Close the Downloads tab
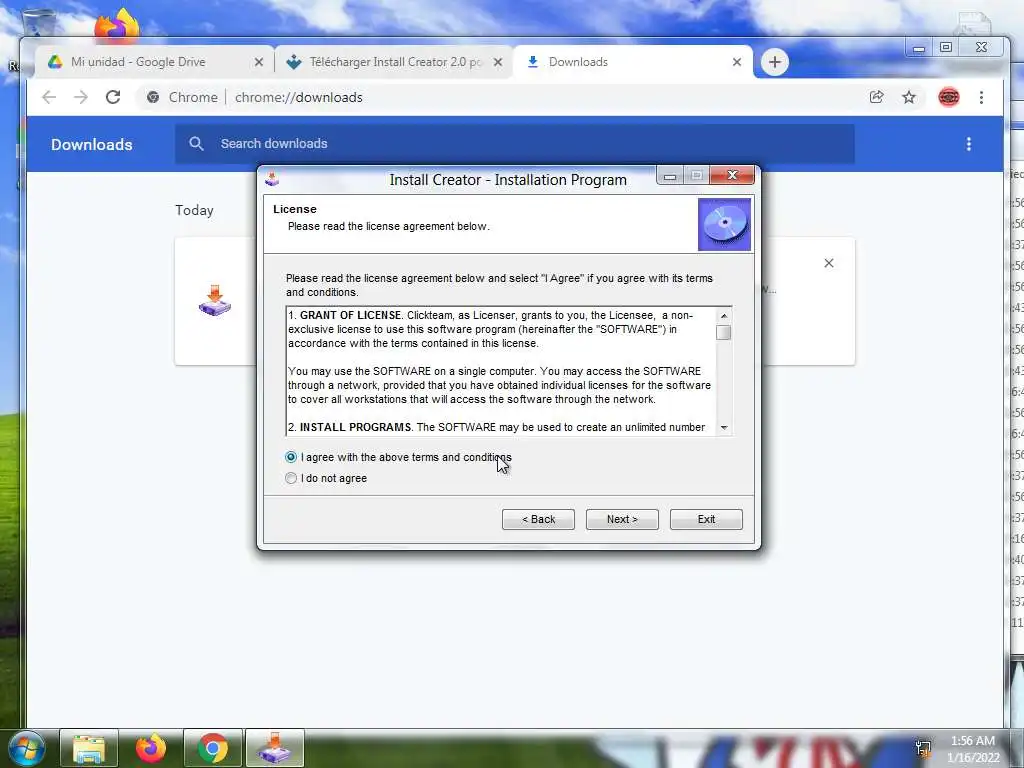Screen dimensions: 1024x768 click(x=737, y=62)
